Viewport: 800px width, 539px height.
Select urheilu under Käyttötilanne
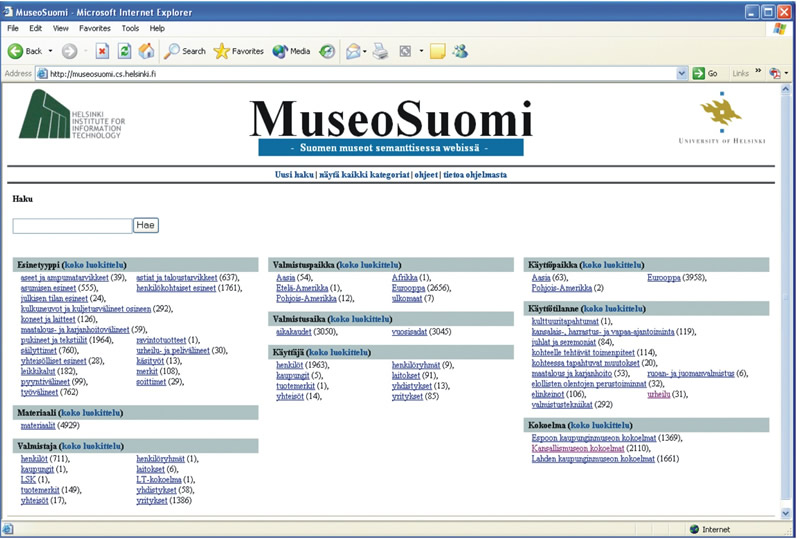[x=659, y=394]
